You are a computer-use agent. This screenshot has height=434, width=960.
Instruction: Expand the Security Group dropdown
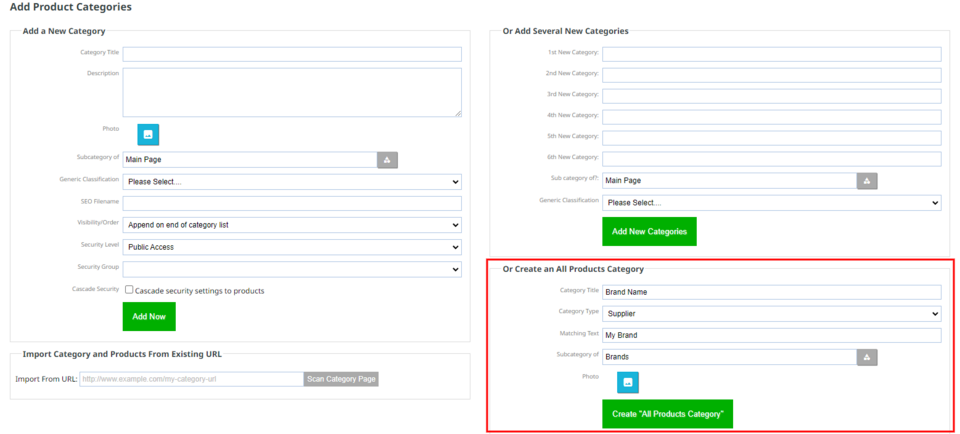tap(292, 269)
